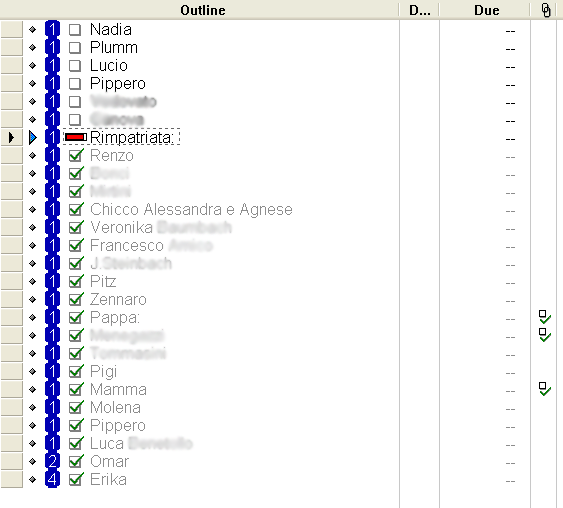
Task: Click priority badge 1 next to Nadia
Action: point(52,29)
